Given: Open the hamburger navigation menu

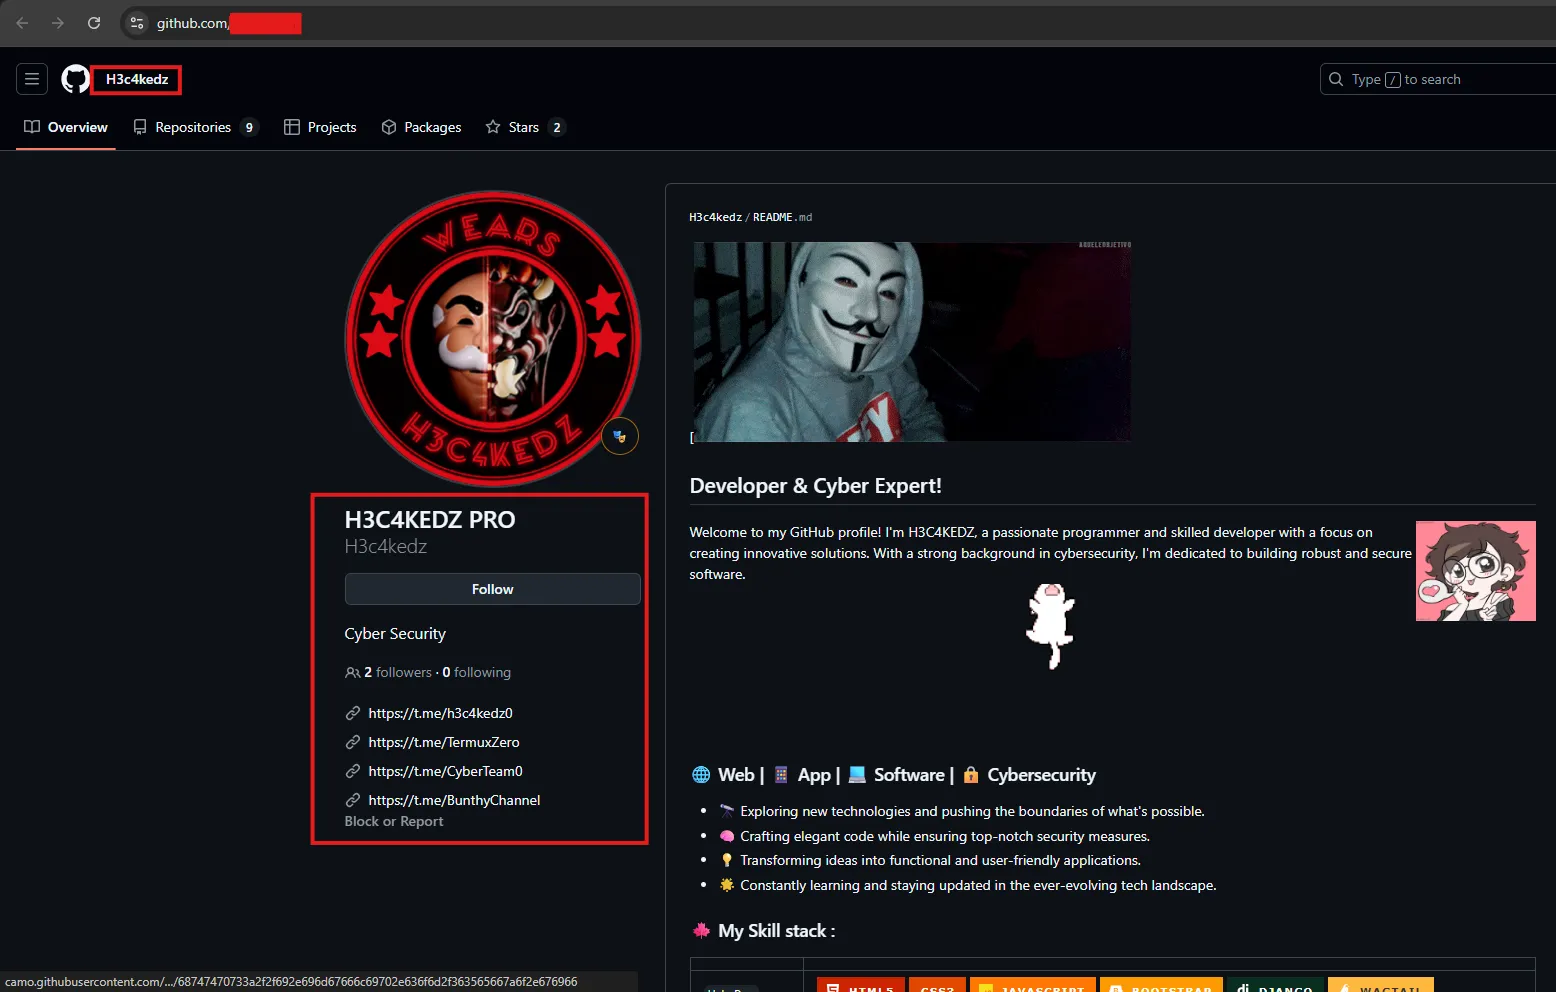Looking at the screenshot, I should [x=32, y=79].
